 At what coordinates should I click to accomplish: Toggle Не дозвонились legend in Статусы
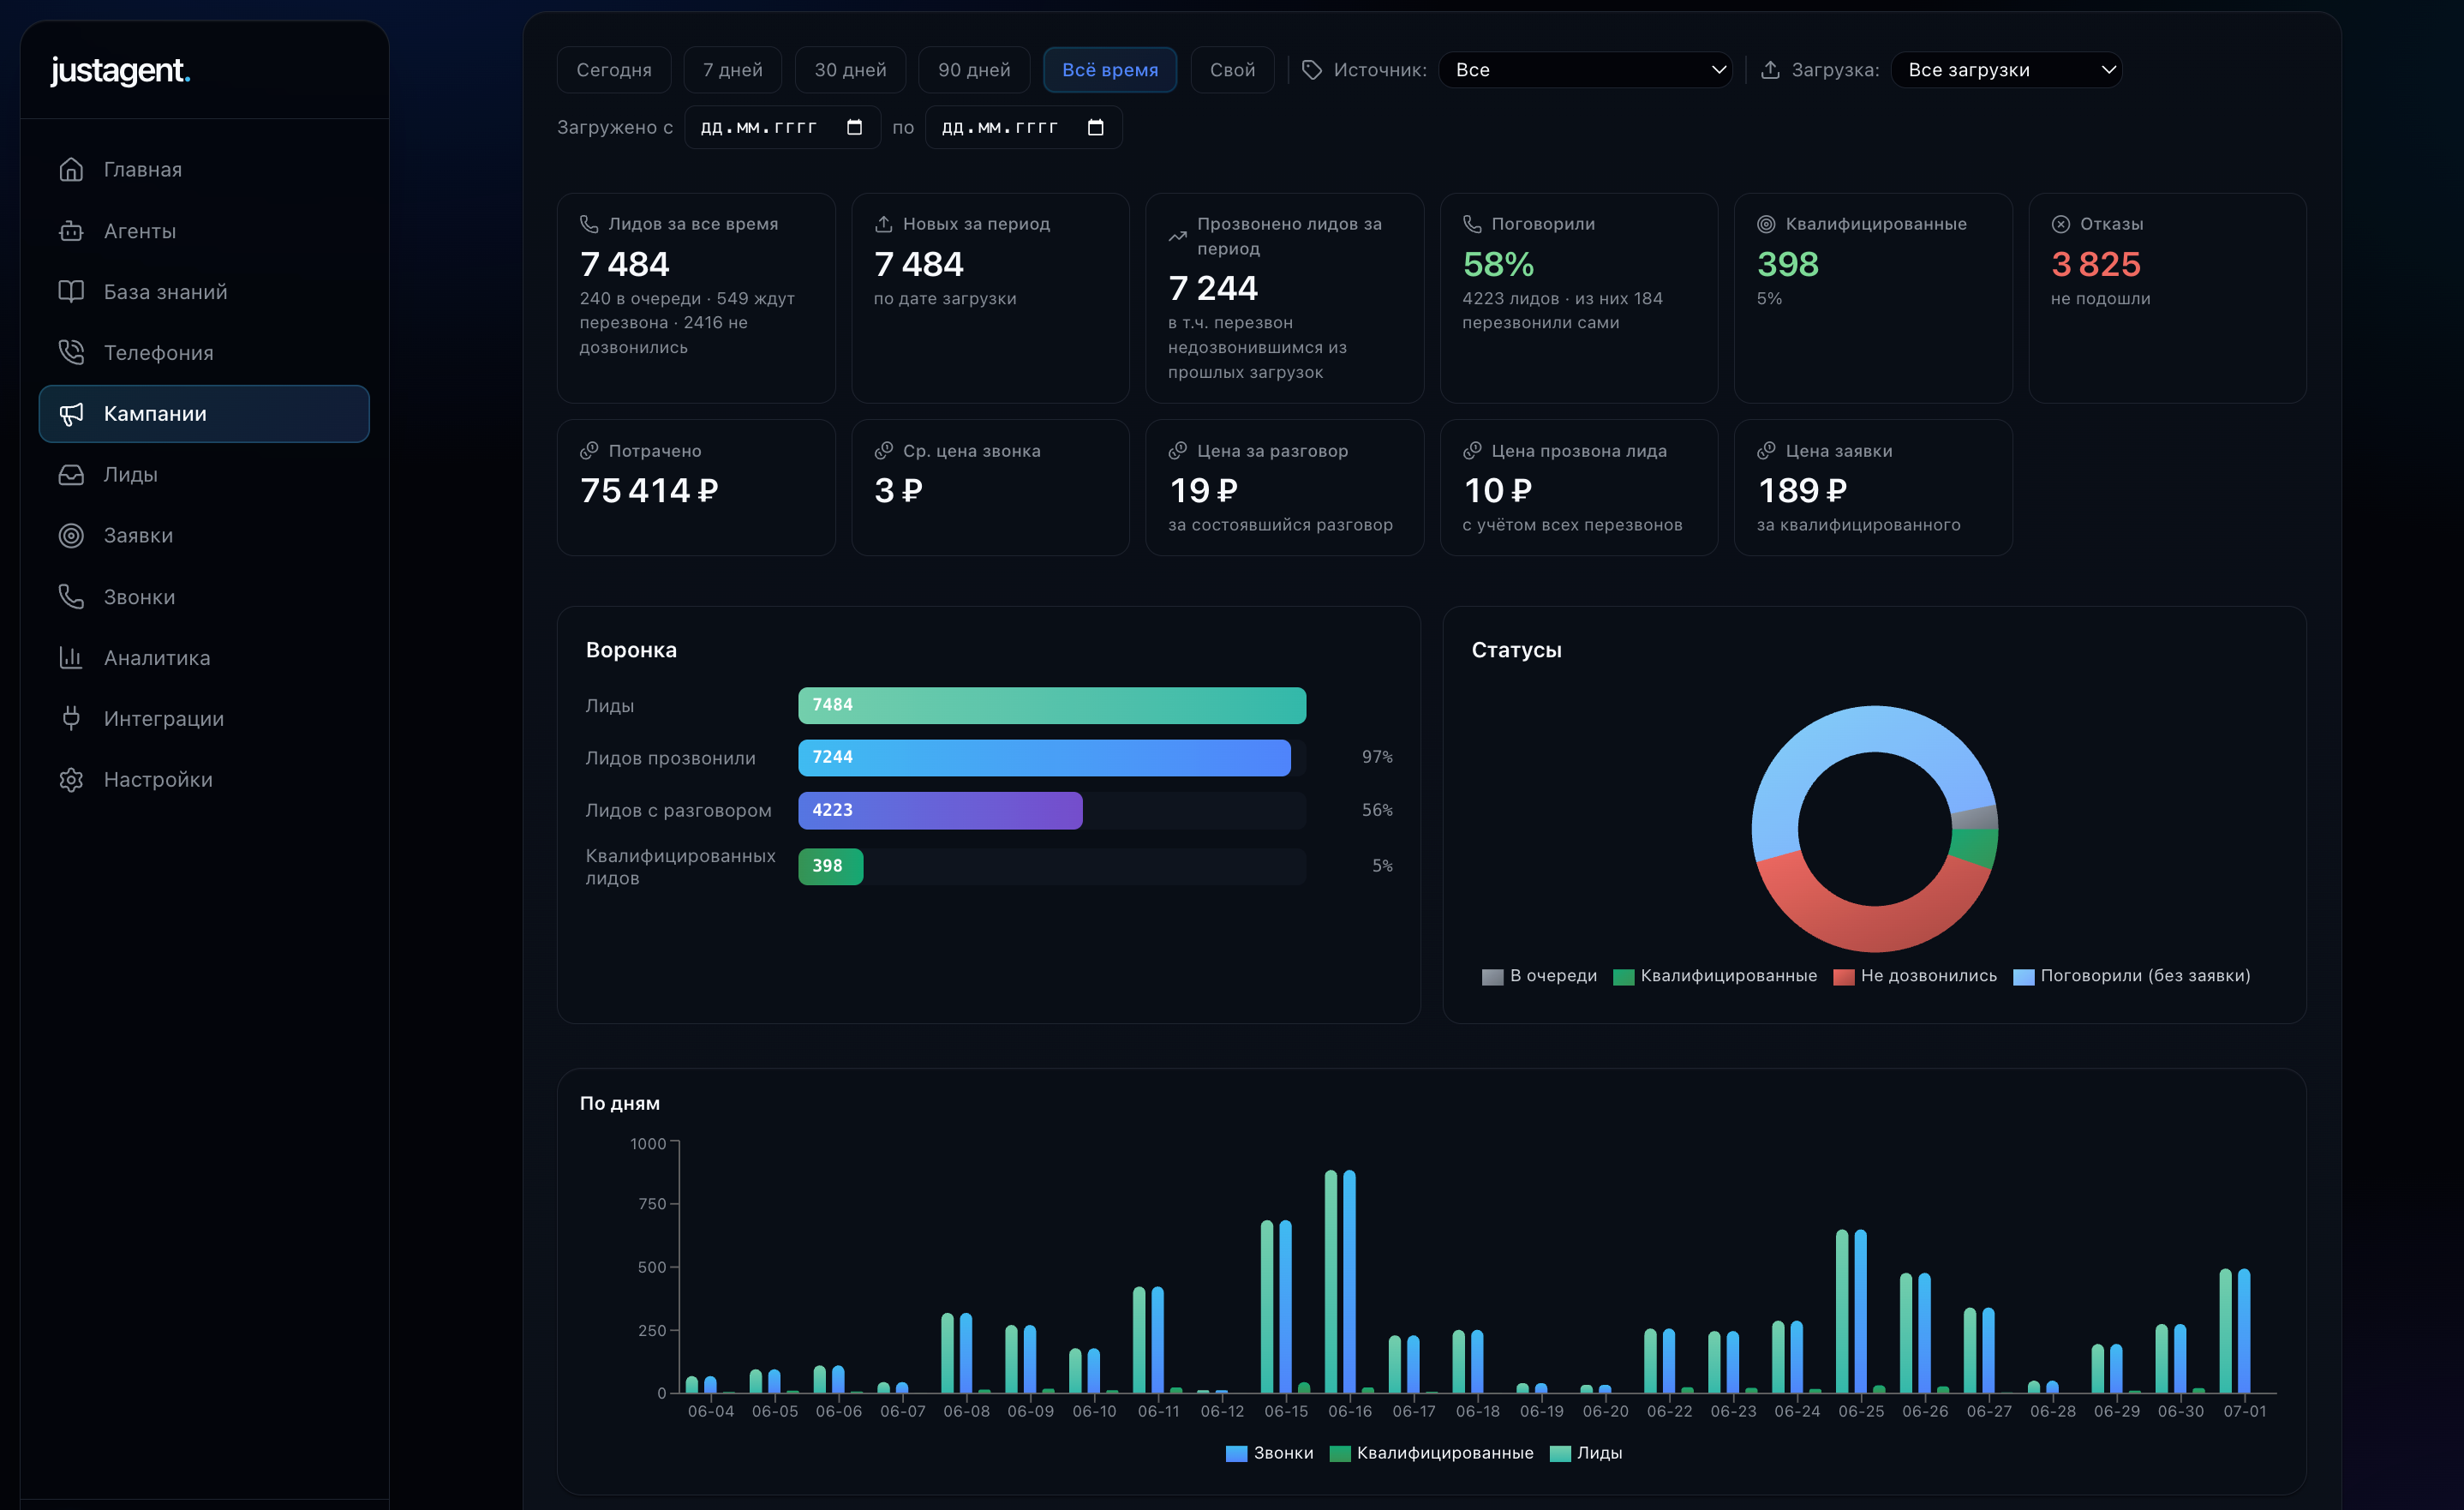click(x=1914, y=976)
